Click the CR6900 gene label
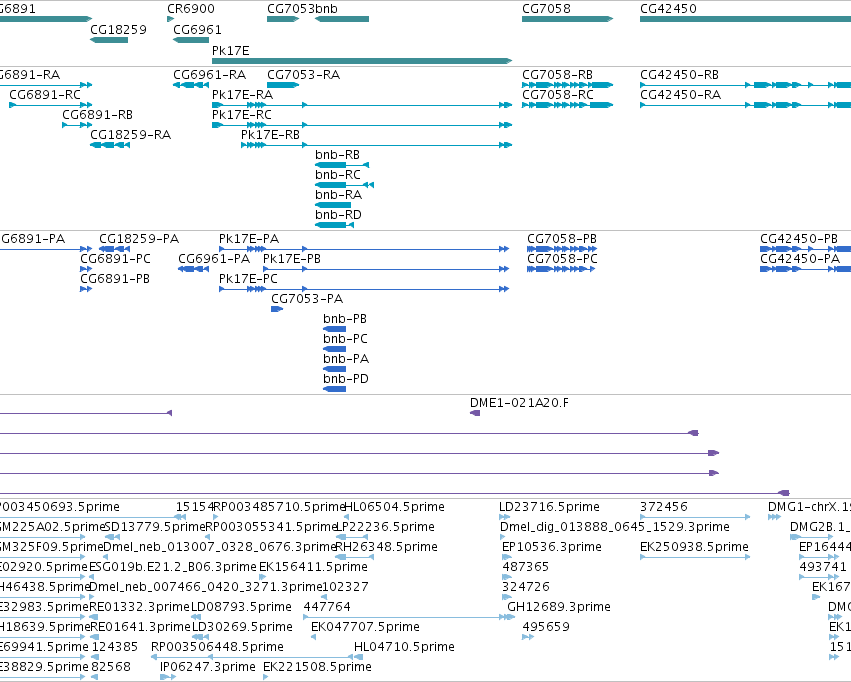The width and height of the screenshot is (851, 682). [190, 9]
